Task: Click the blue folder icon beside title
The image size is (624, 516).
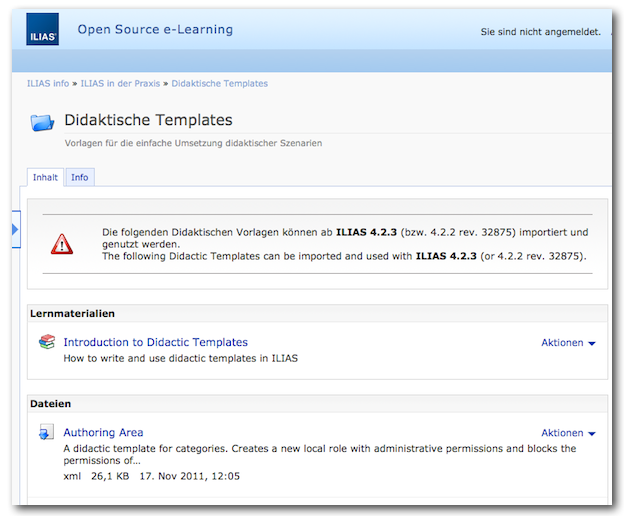Action: point(43,122)
